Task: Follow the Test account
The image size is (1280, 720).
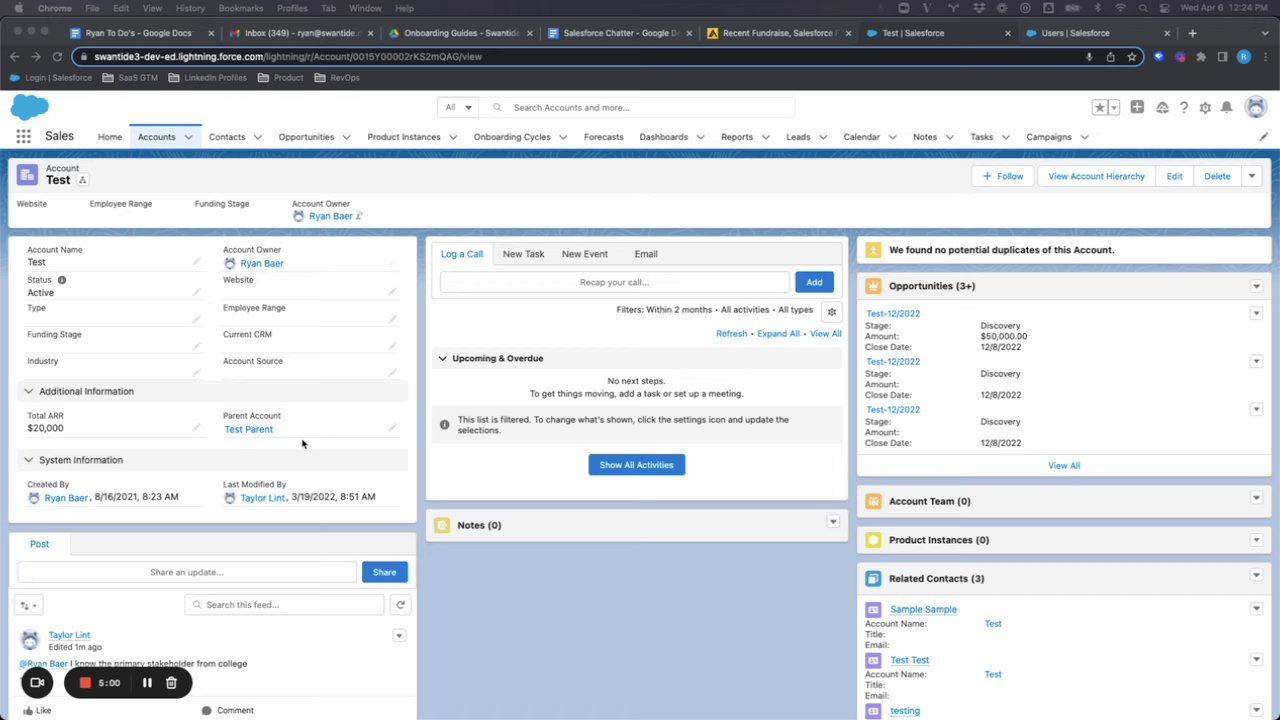Action: coord(1002,176)
